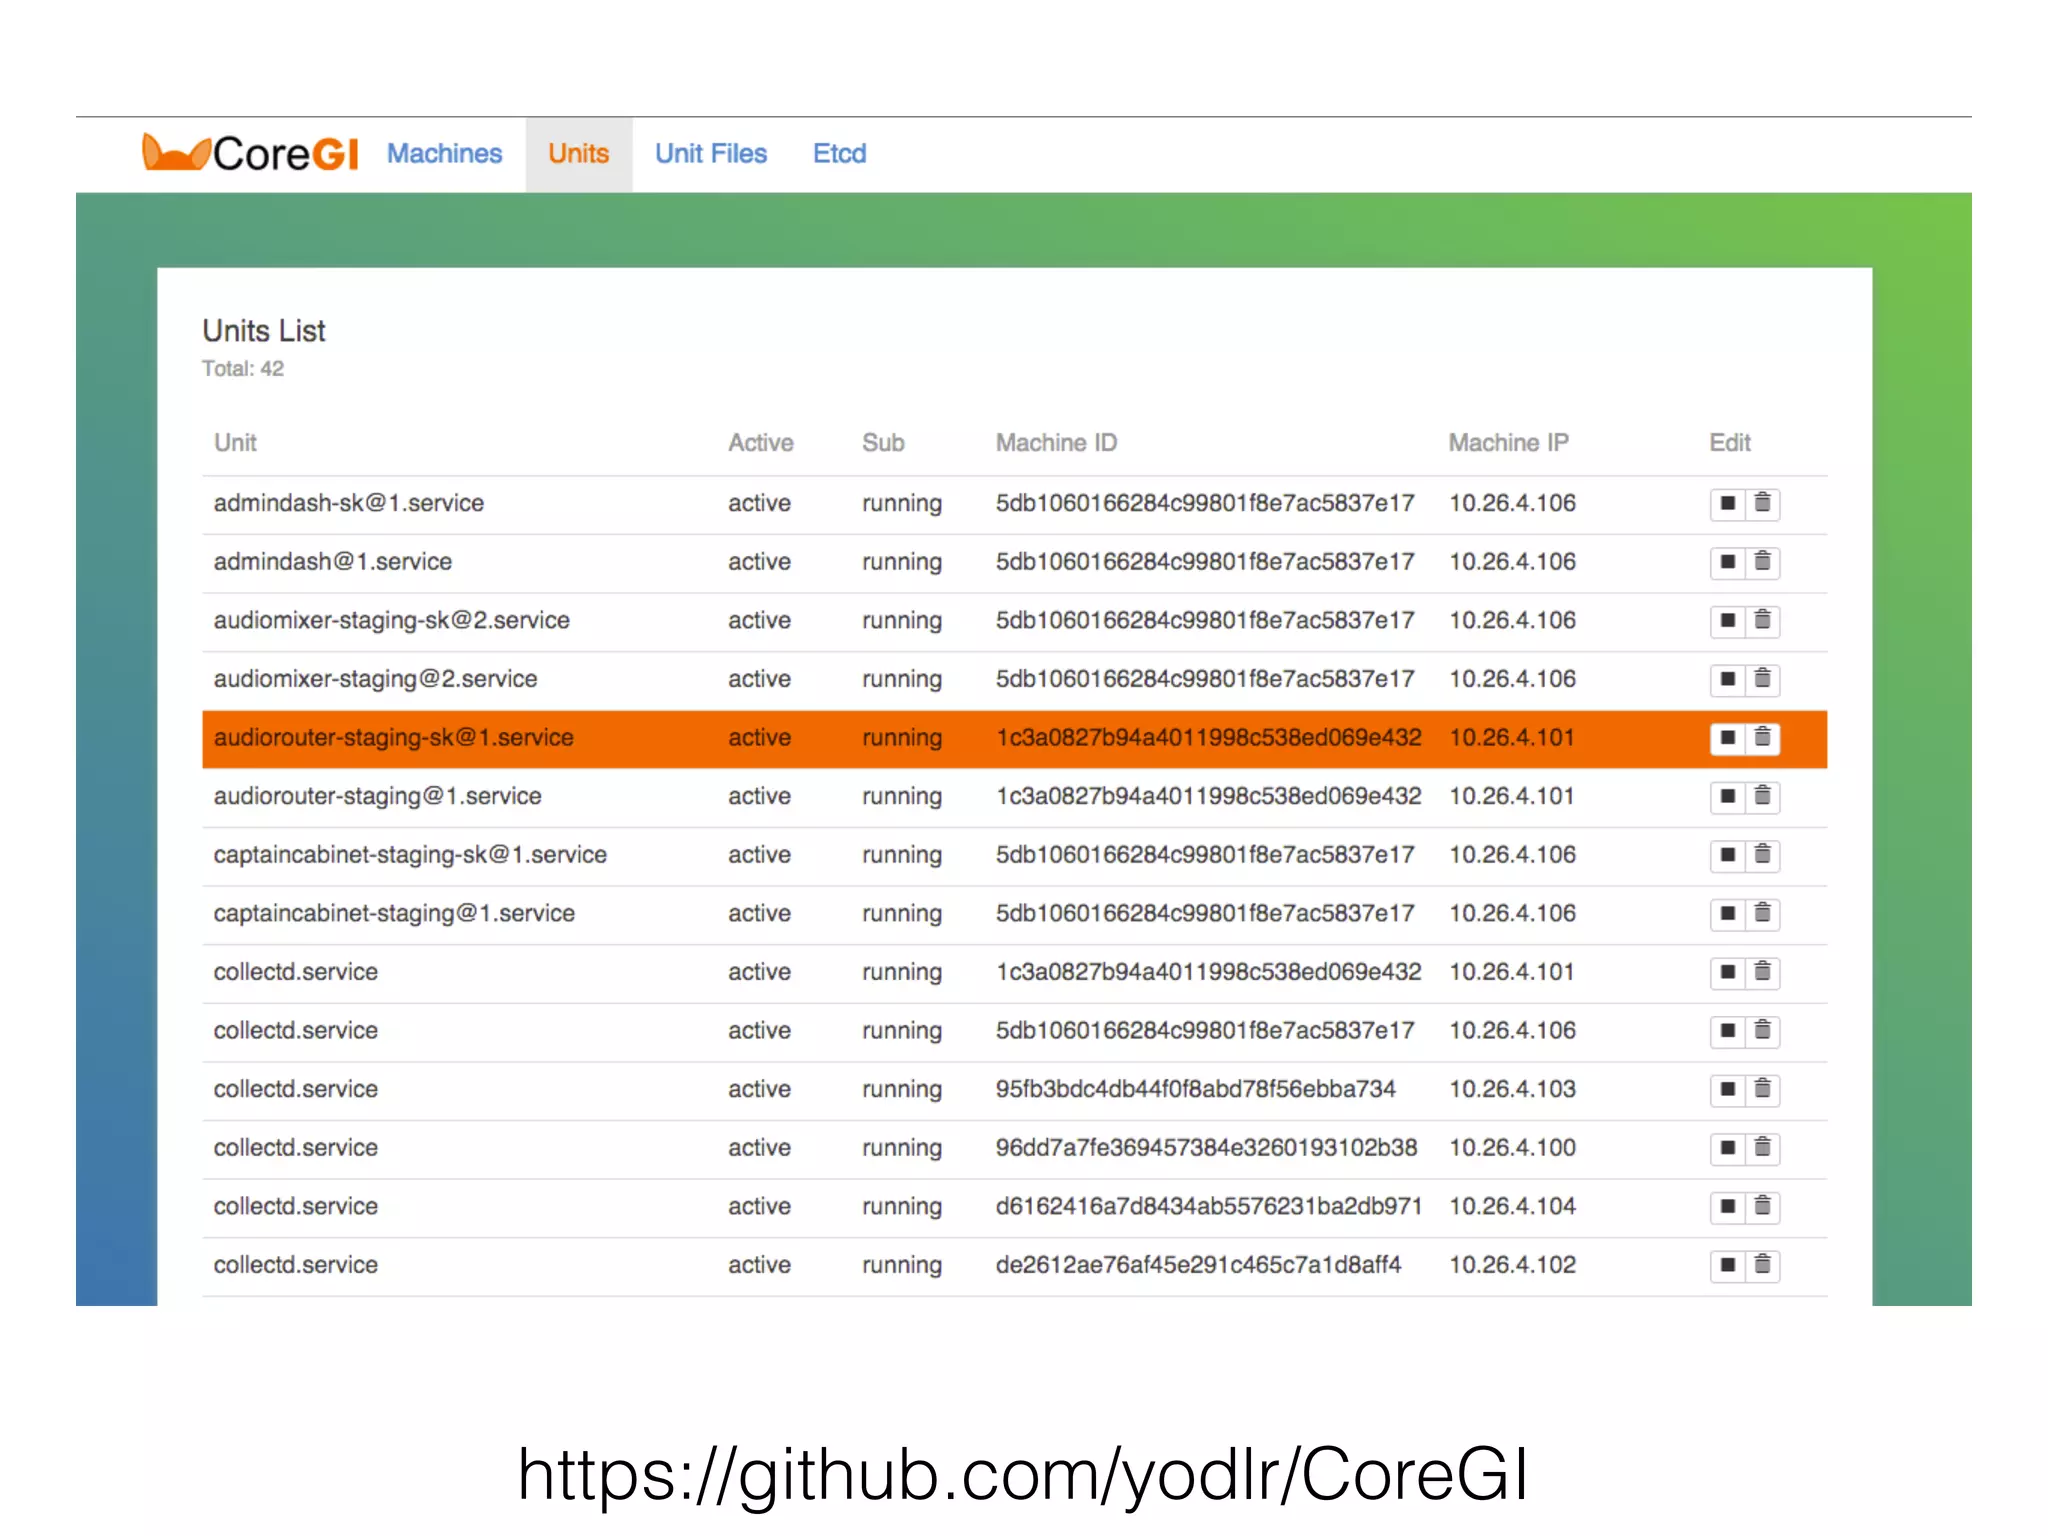Stop collectd.service on 10.26.4.106
2048x1536 pixels.
click(x=1727, y=1031)
